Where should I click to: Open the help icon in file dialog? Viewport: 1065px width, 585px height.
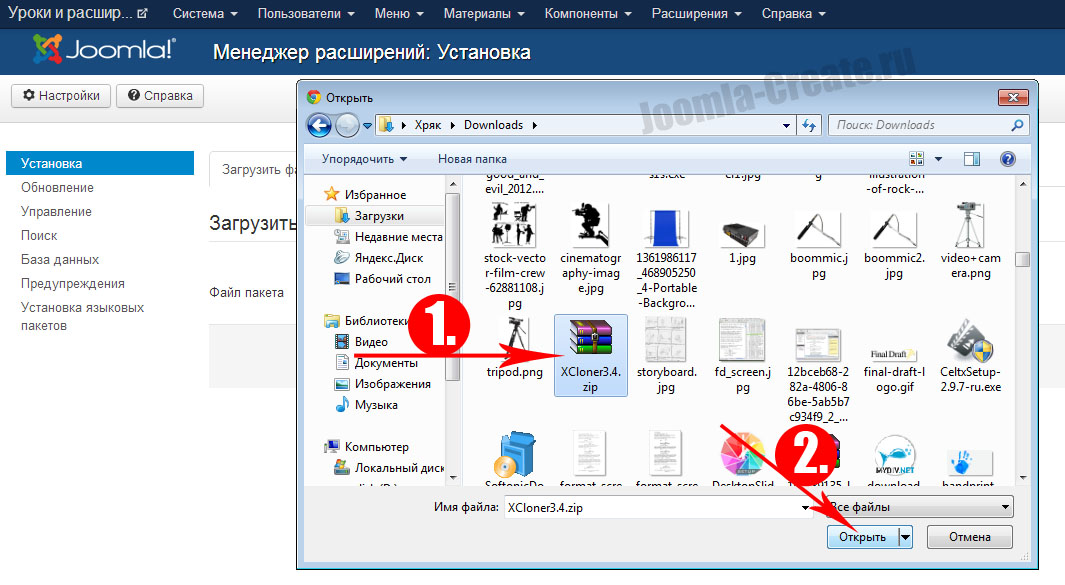pyautogui.click(x=1007, y=159)
